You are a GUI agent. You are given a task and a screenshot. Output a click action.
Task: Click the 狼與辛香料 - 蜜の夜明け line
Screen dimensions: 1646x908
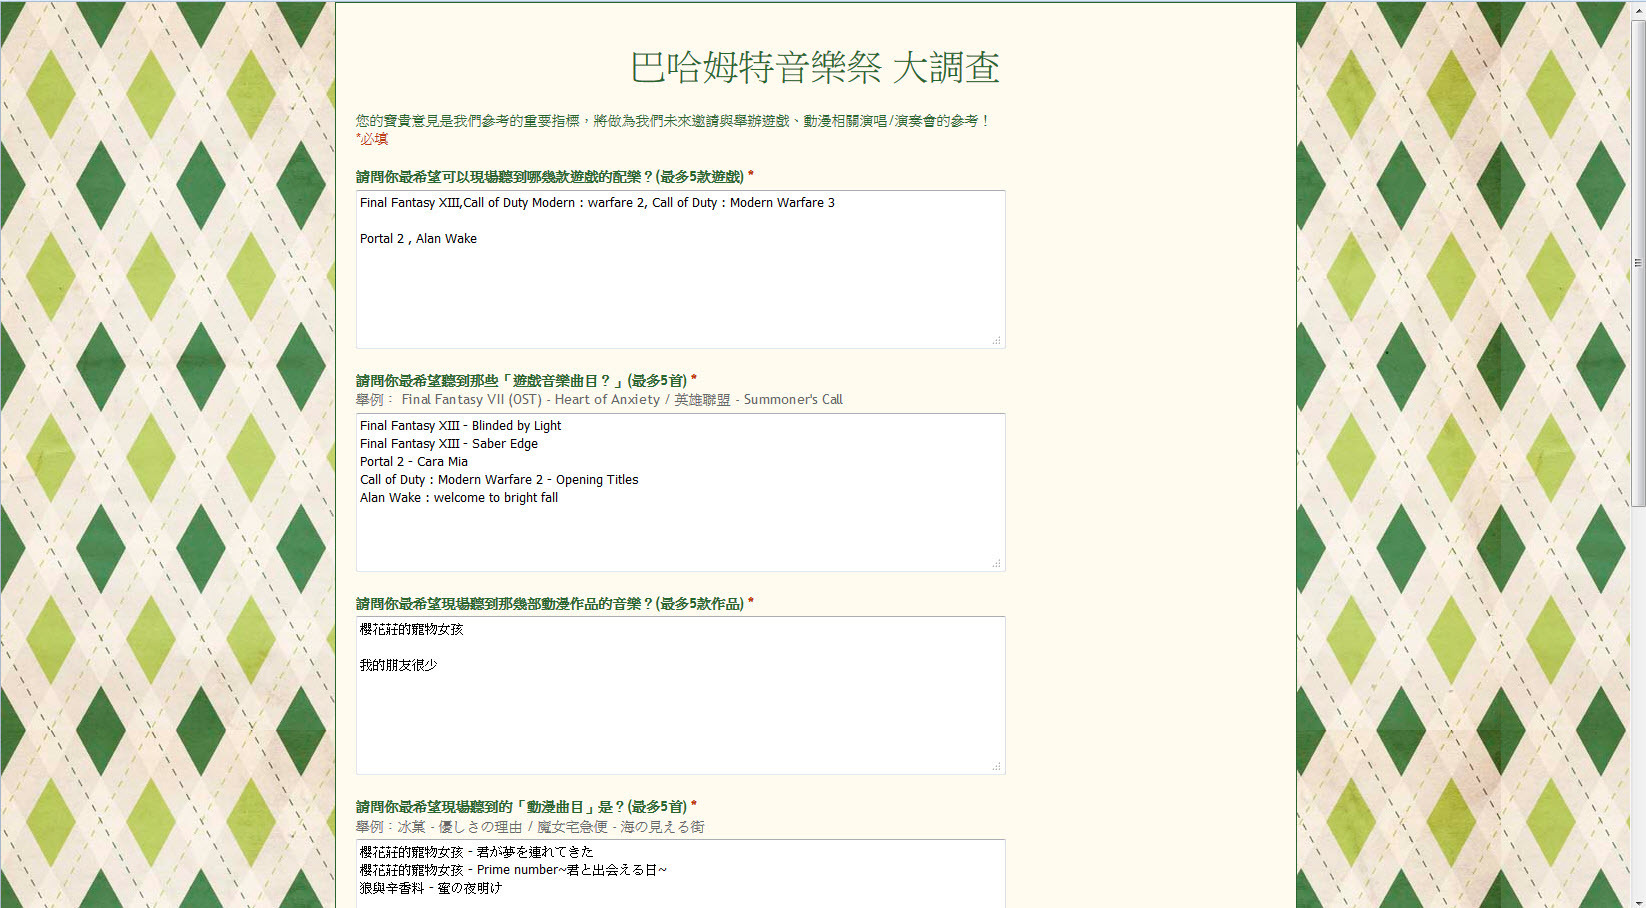pyautogui.click(x=430, y=888)
